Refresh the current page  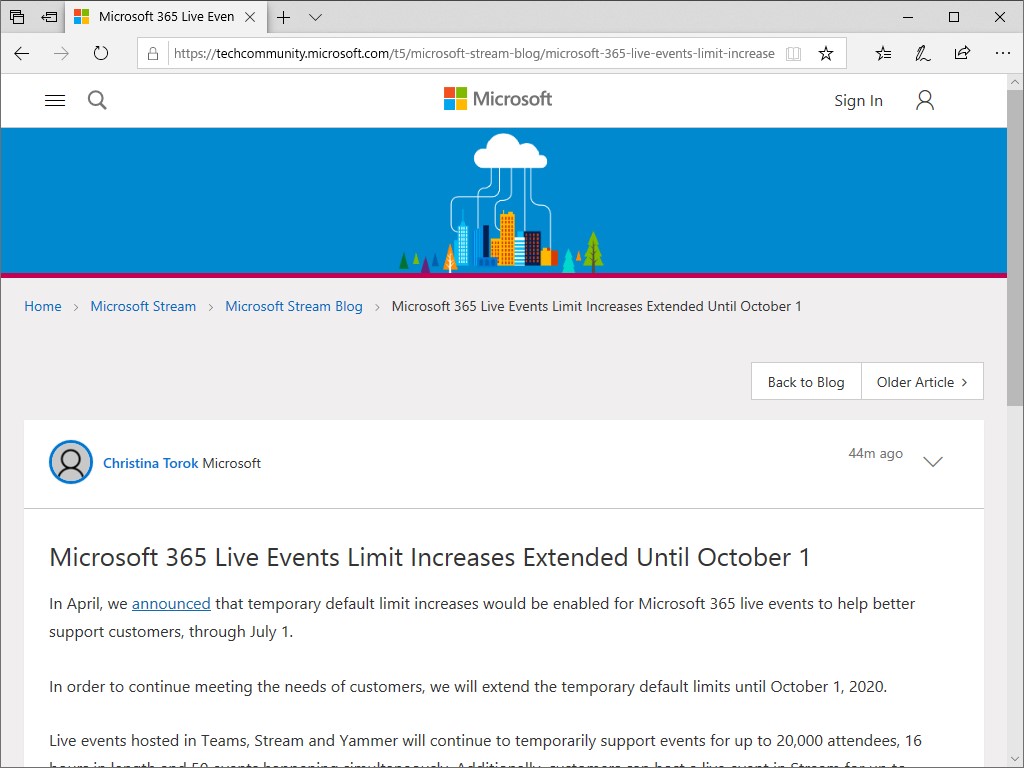(x=101, y=54)
